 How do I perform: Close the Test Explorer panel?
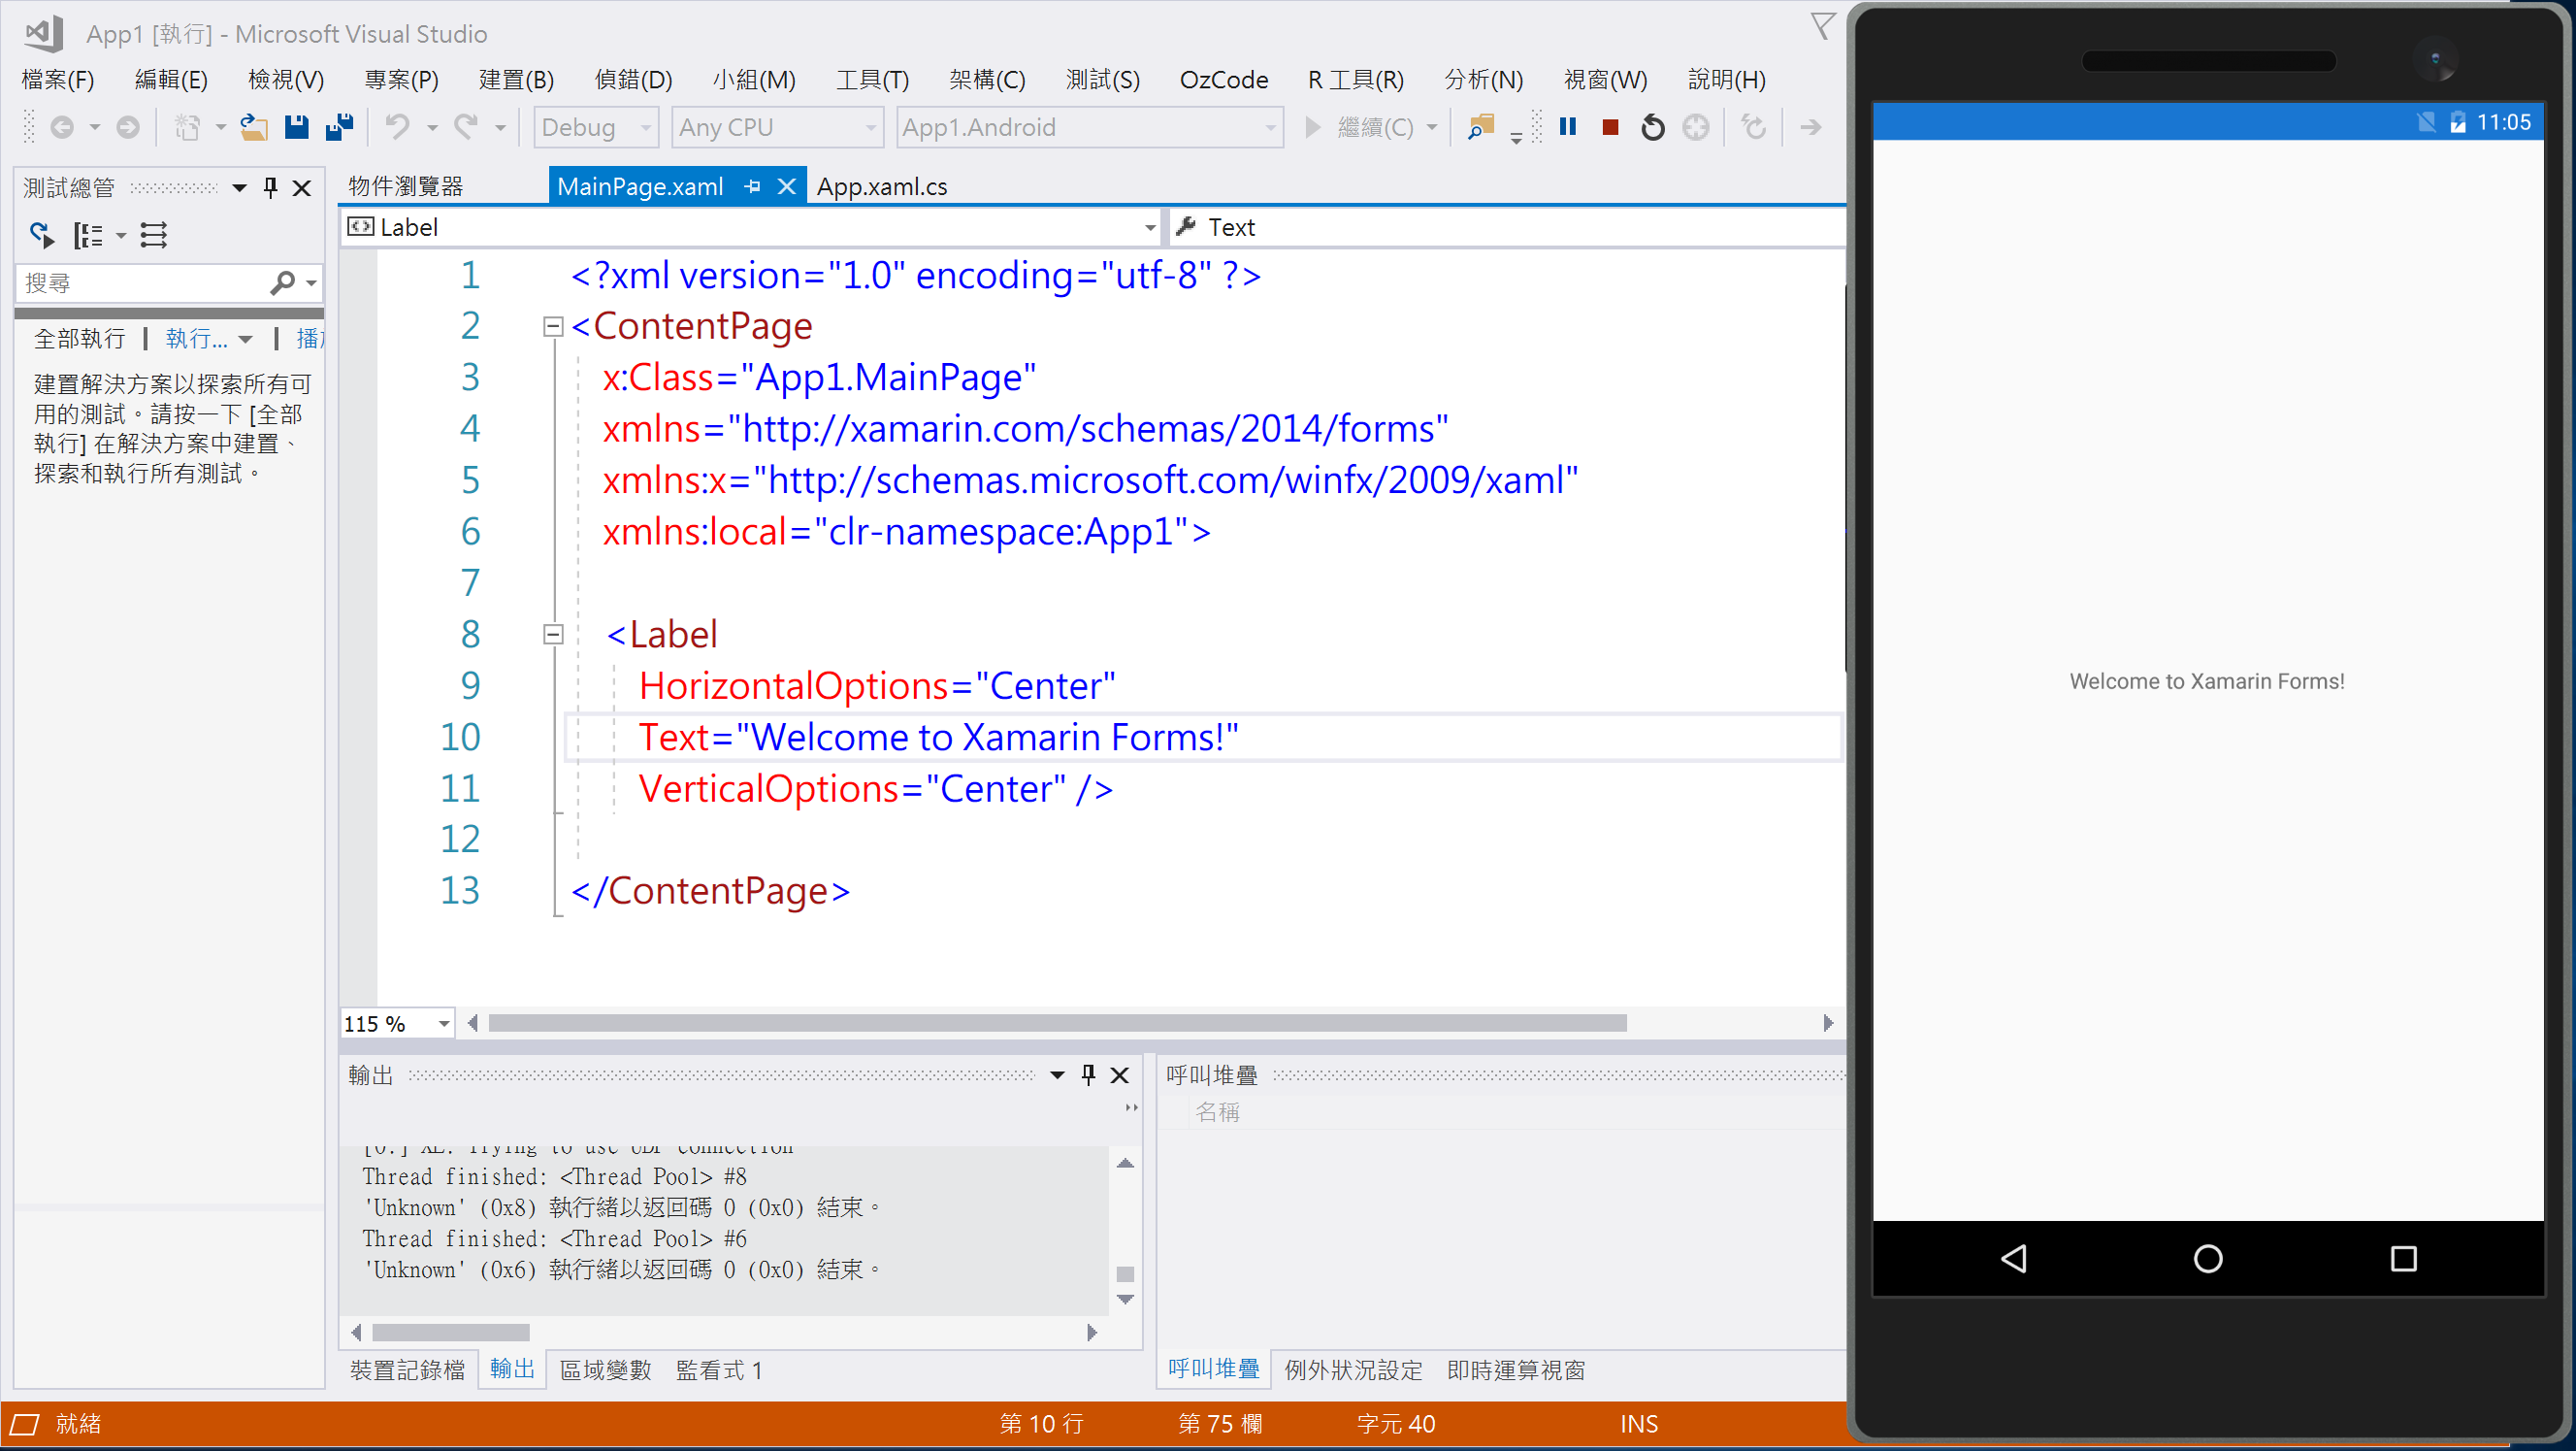pos(301,187)
